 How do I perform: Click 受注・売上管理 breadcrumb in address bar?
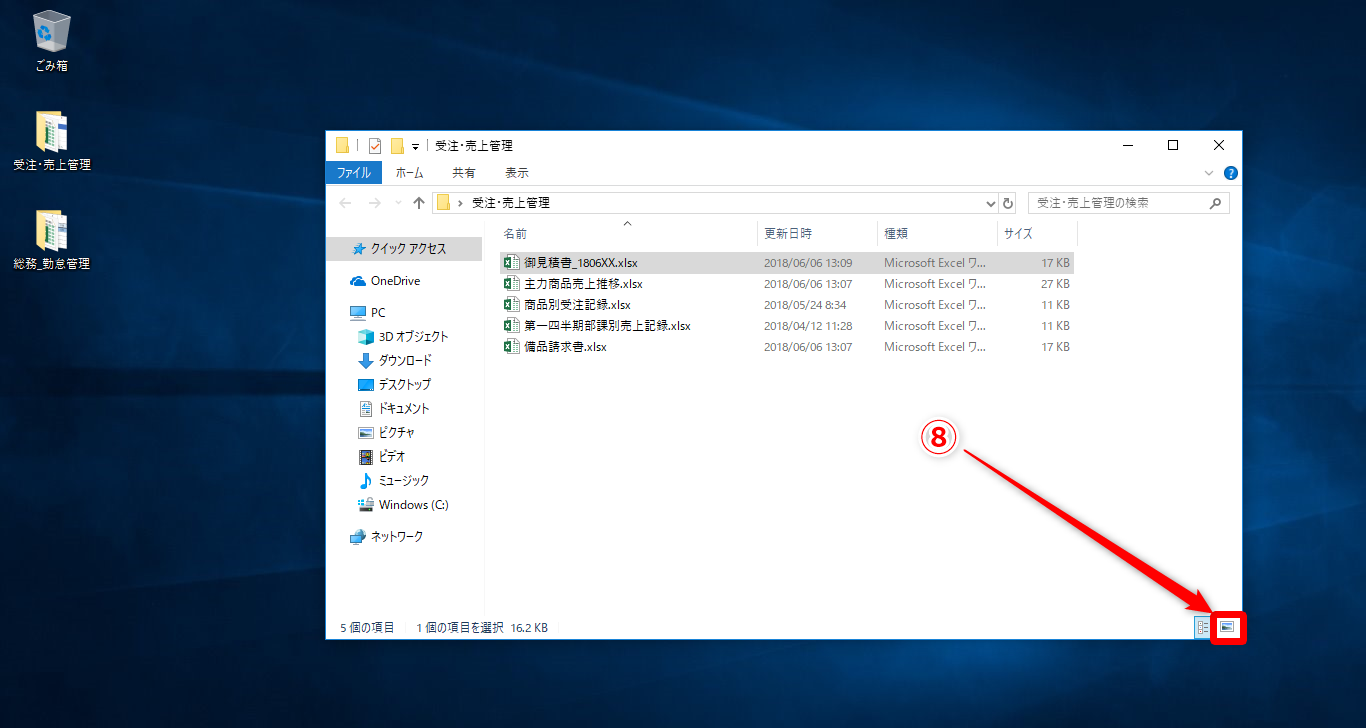click(510, 203)
